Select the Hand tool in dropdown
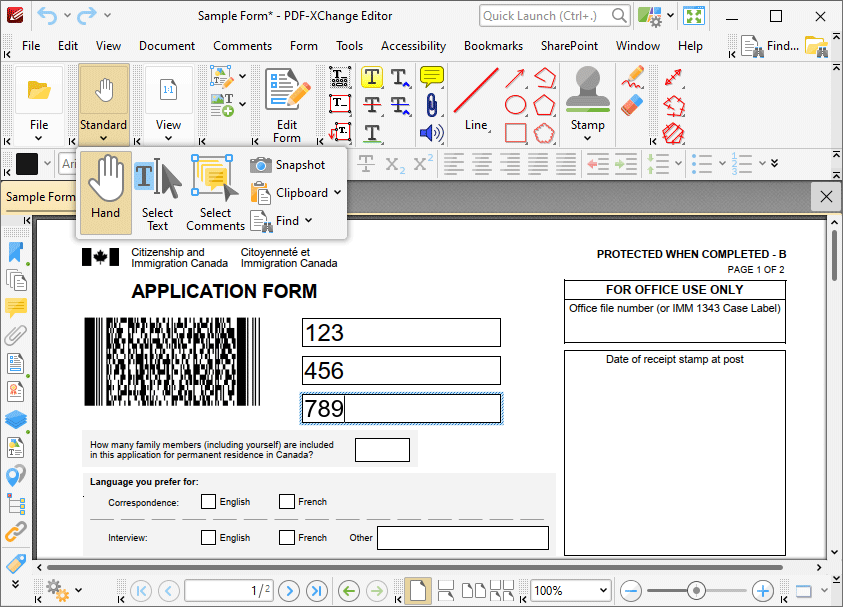This screenshot has width=843, height=607. pyautogui.click(x=105, y=192)
